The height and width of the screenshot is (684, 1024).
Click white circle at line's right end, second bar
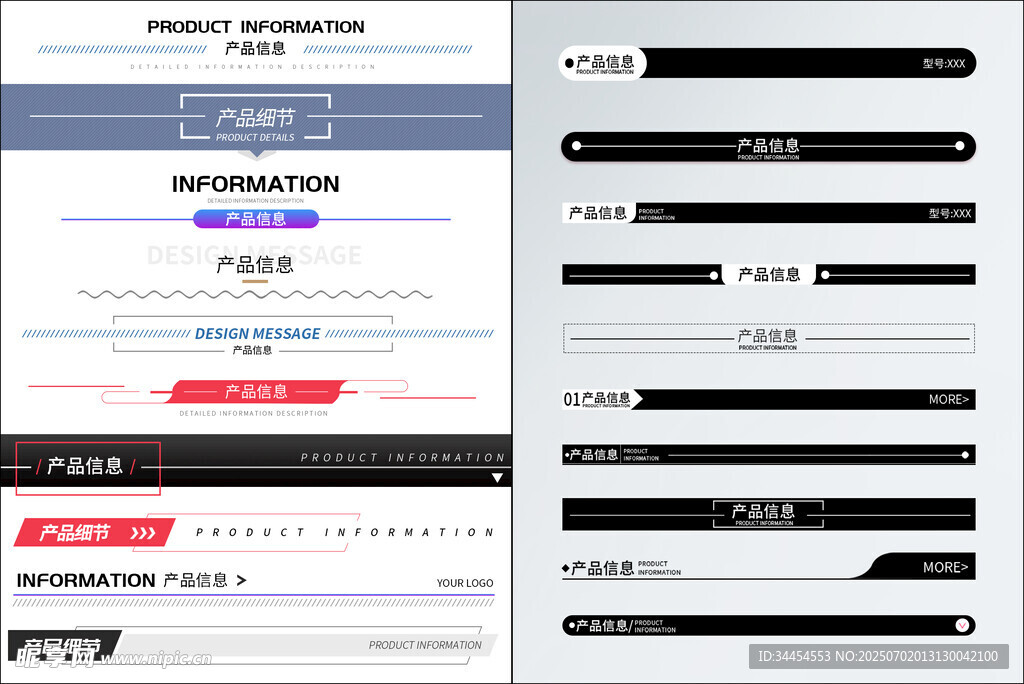tap(961, 146)
